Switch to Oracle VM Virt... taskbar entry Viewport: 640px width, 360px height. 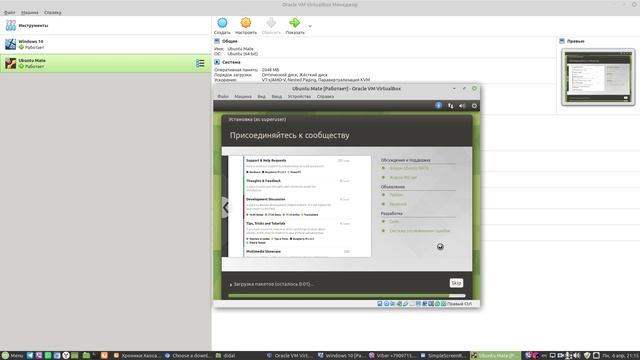point(290,356)
